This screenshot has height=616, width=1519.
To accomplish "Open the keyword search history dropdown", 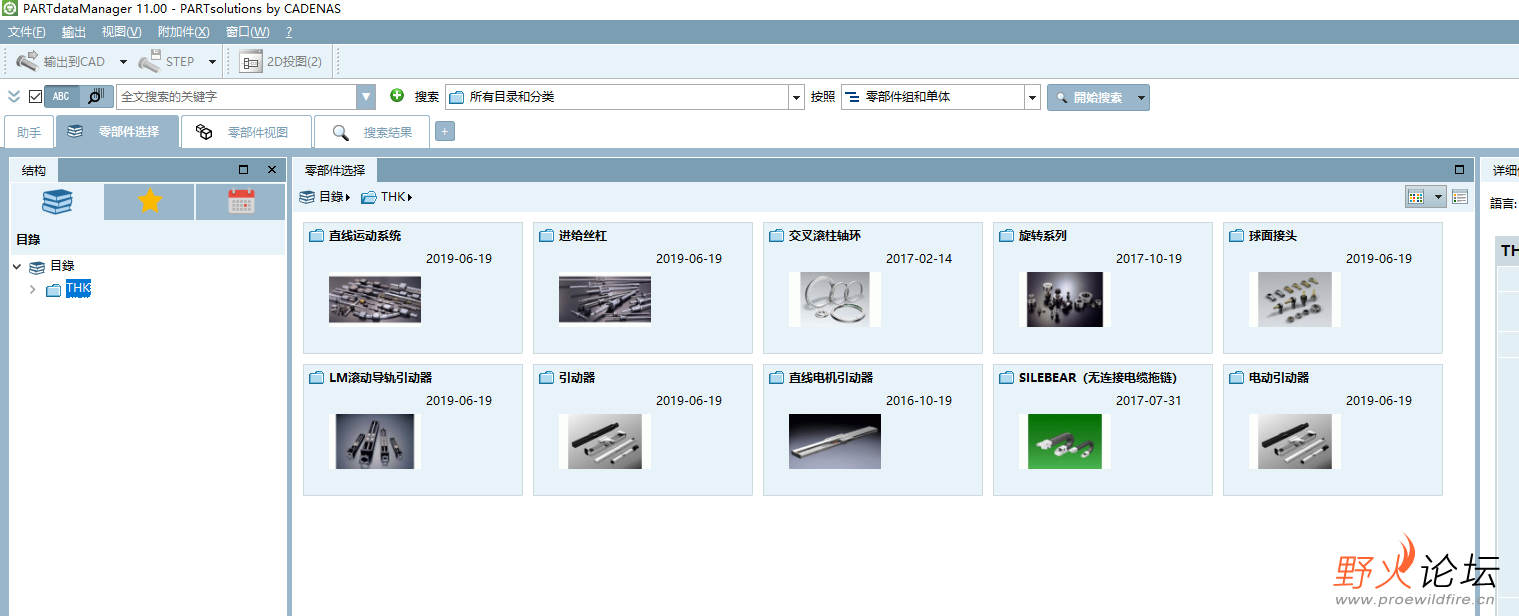I will click(366, 97).
